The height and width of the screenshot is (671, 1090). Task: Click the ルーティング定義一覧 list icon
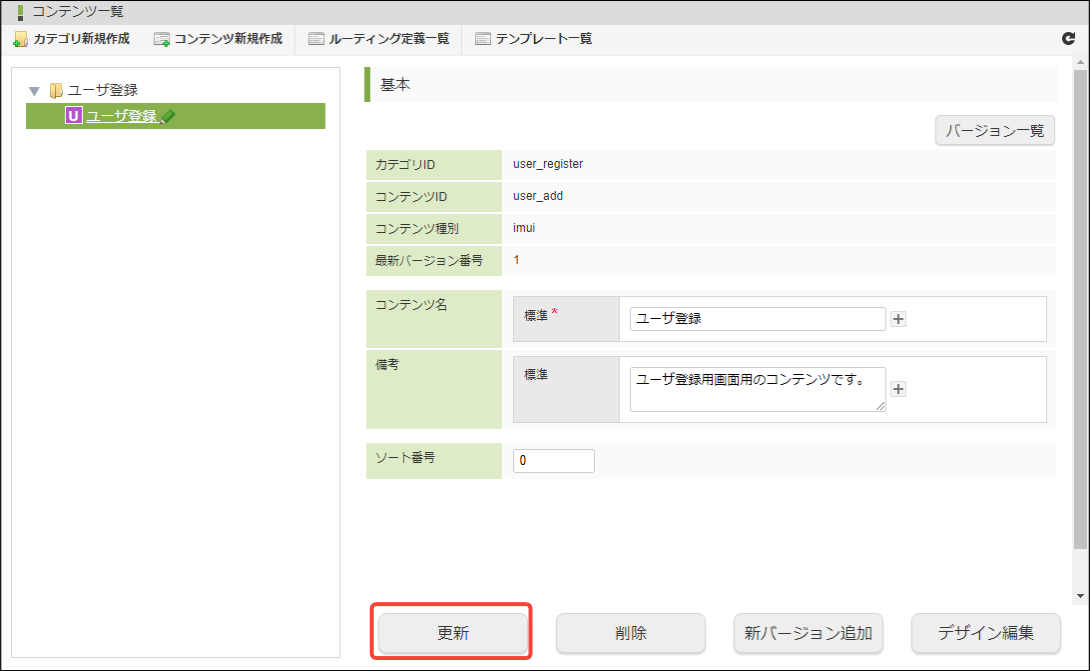316,39
